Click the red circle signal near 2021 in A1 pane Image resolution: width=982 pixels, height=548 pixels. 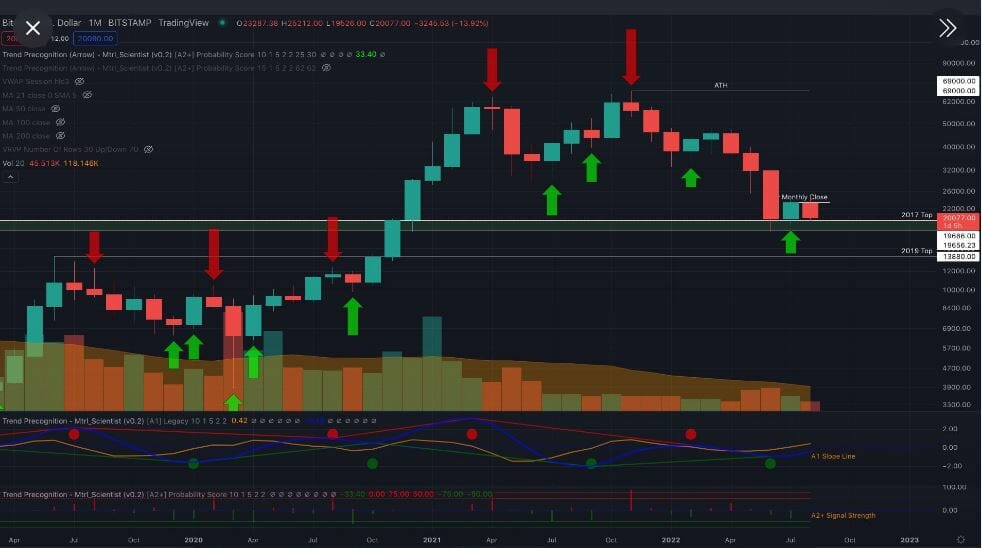[x=471, y=434]
